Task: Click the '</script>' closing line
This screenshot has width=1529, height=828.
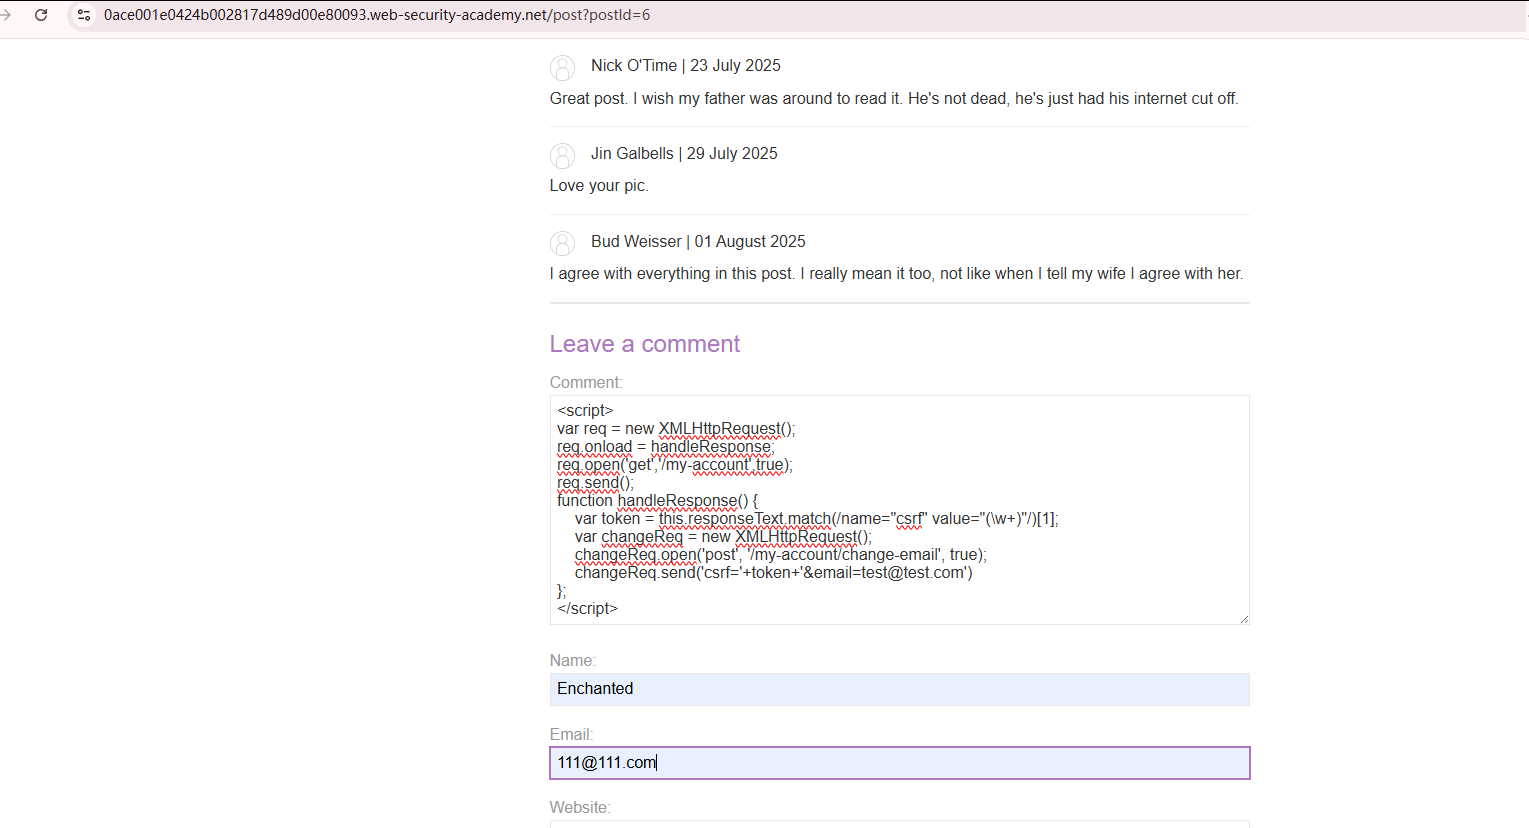Action: click(587, 608)
